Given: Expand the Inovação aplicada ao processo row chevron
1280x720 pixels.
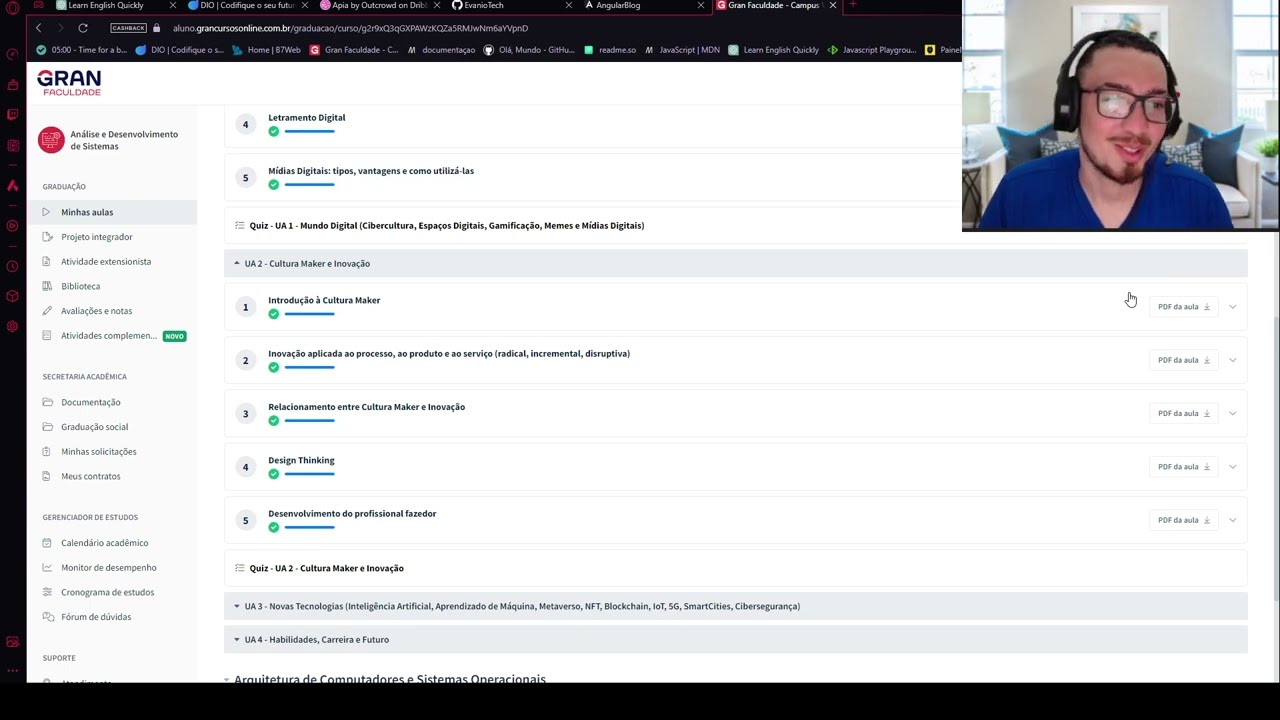Looking at the screenshot, I should 1232,360.
